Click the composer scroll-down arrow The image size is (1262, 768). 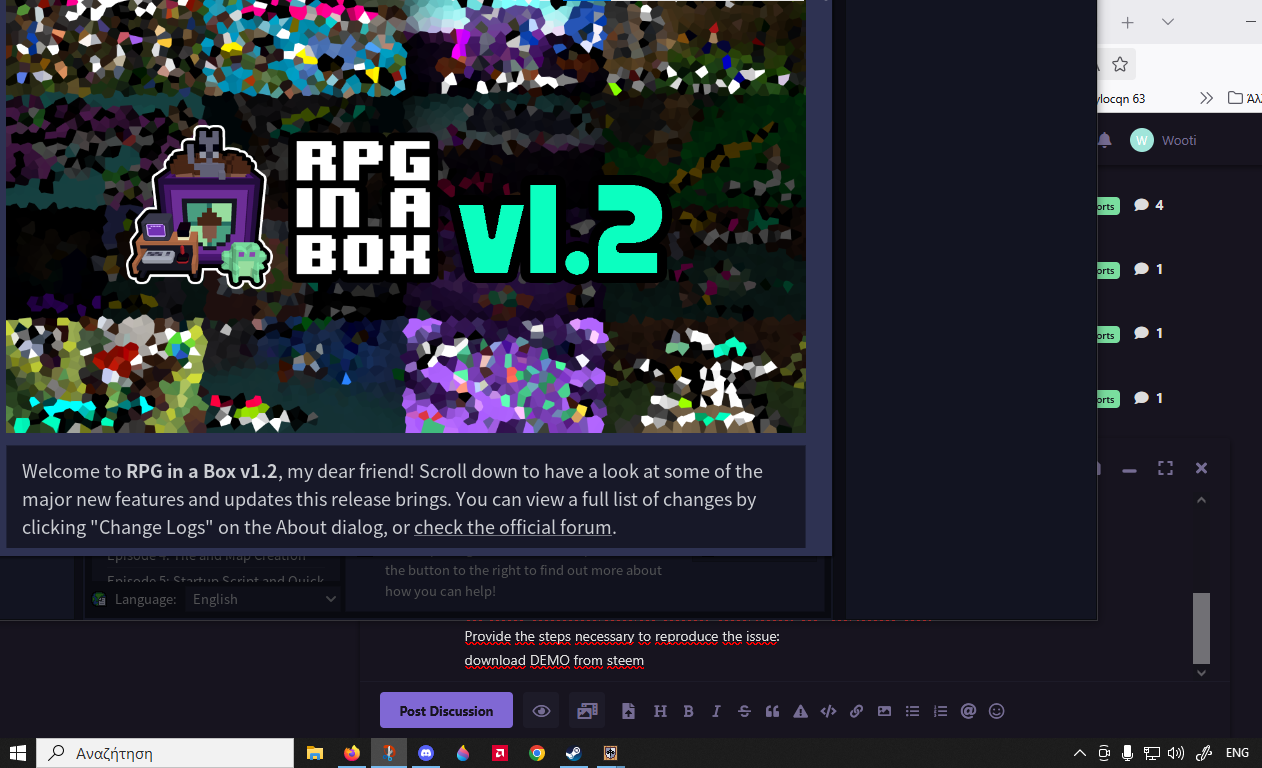1202,673
